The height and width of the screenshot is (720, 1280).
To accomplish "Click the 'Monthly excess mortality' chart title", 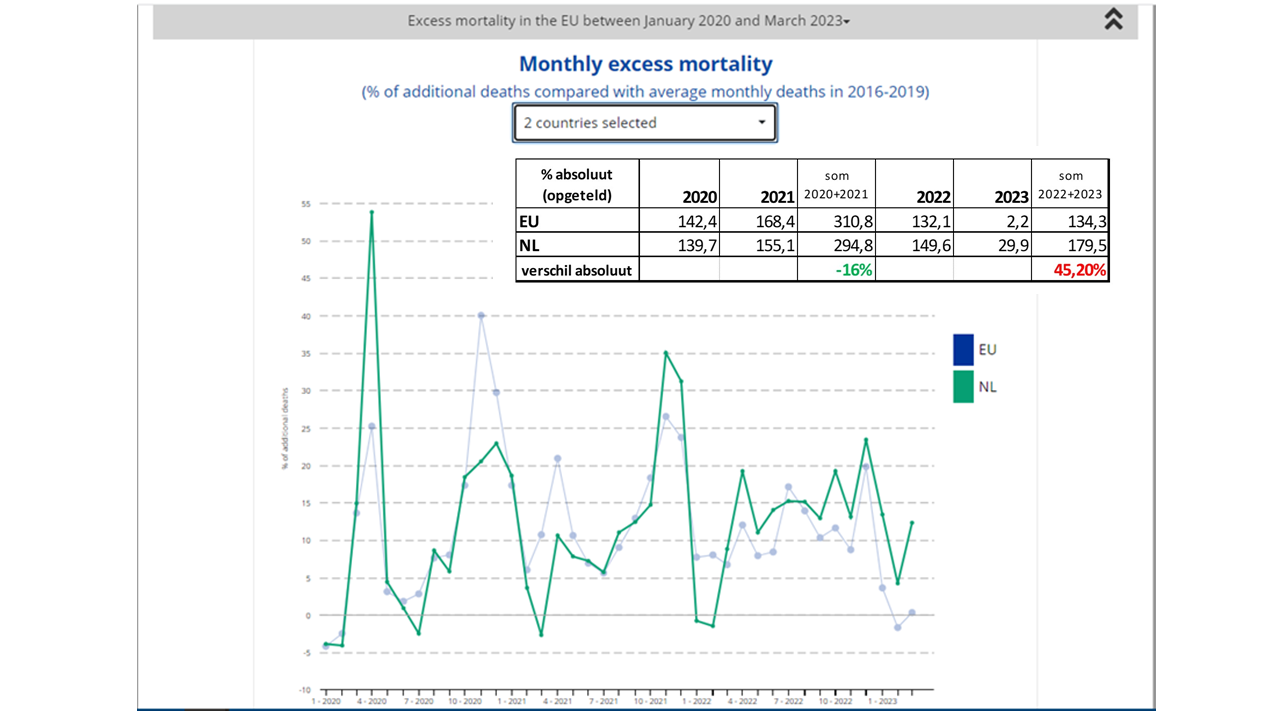I will 645,64.
